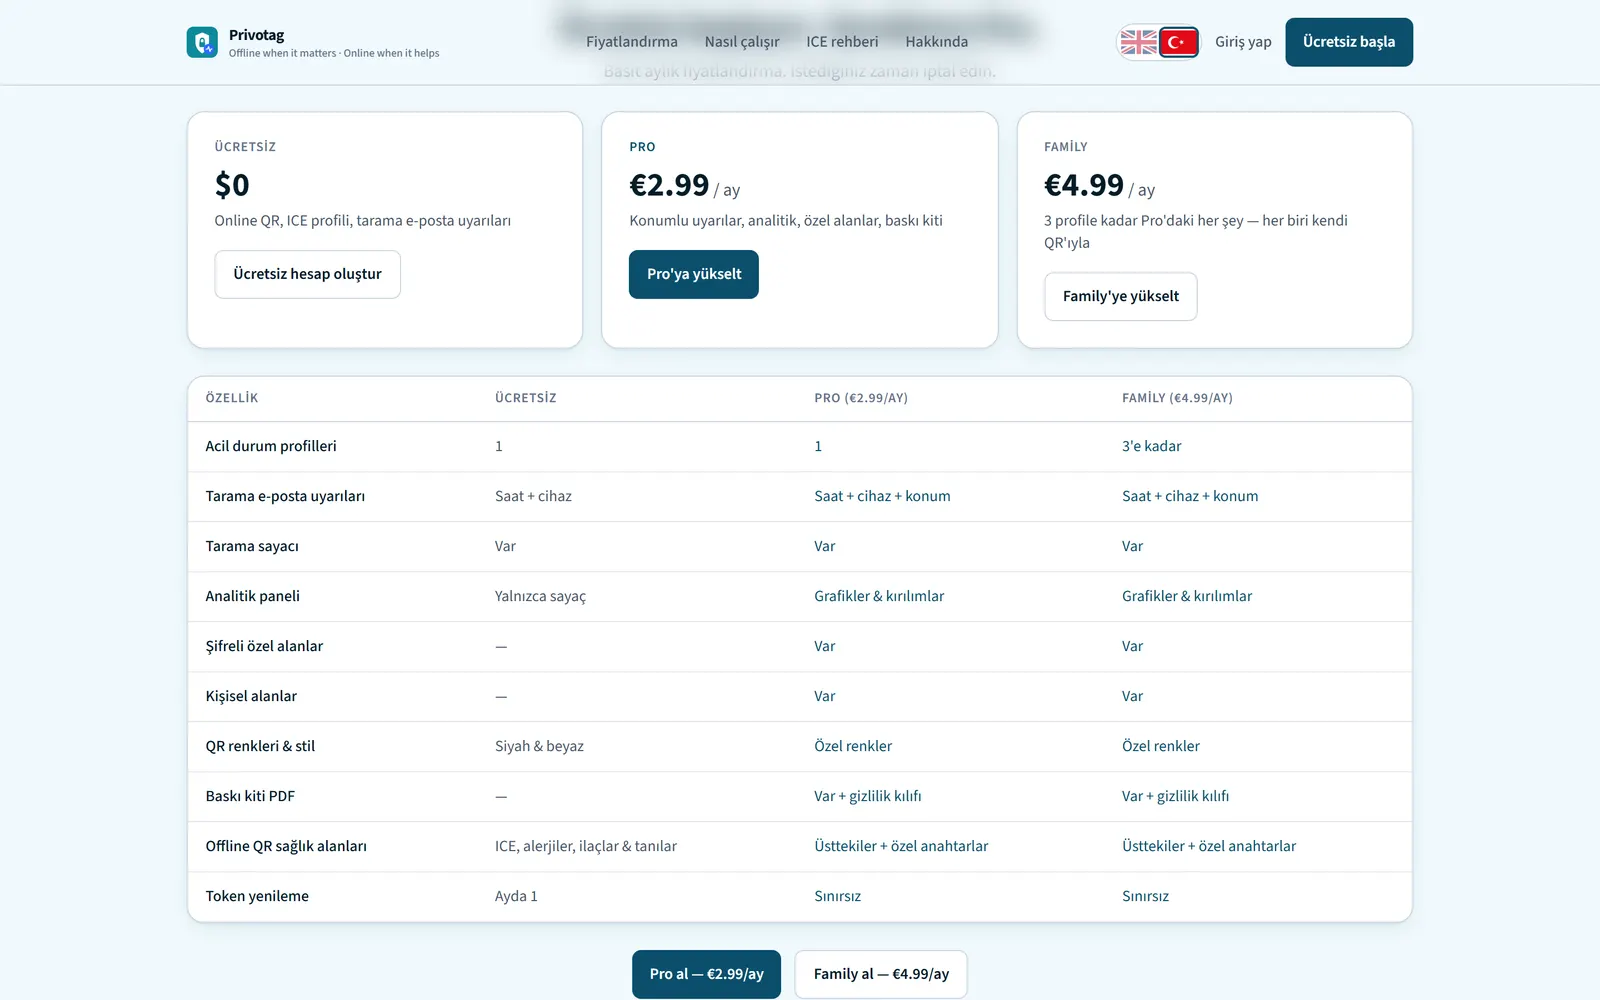Click the ÖZELLİK column header

tap(232, 398)
